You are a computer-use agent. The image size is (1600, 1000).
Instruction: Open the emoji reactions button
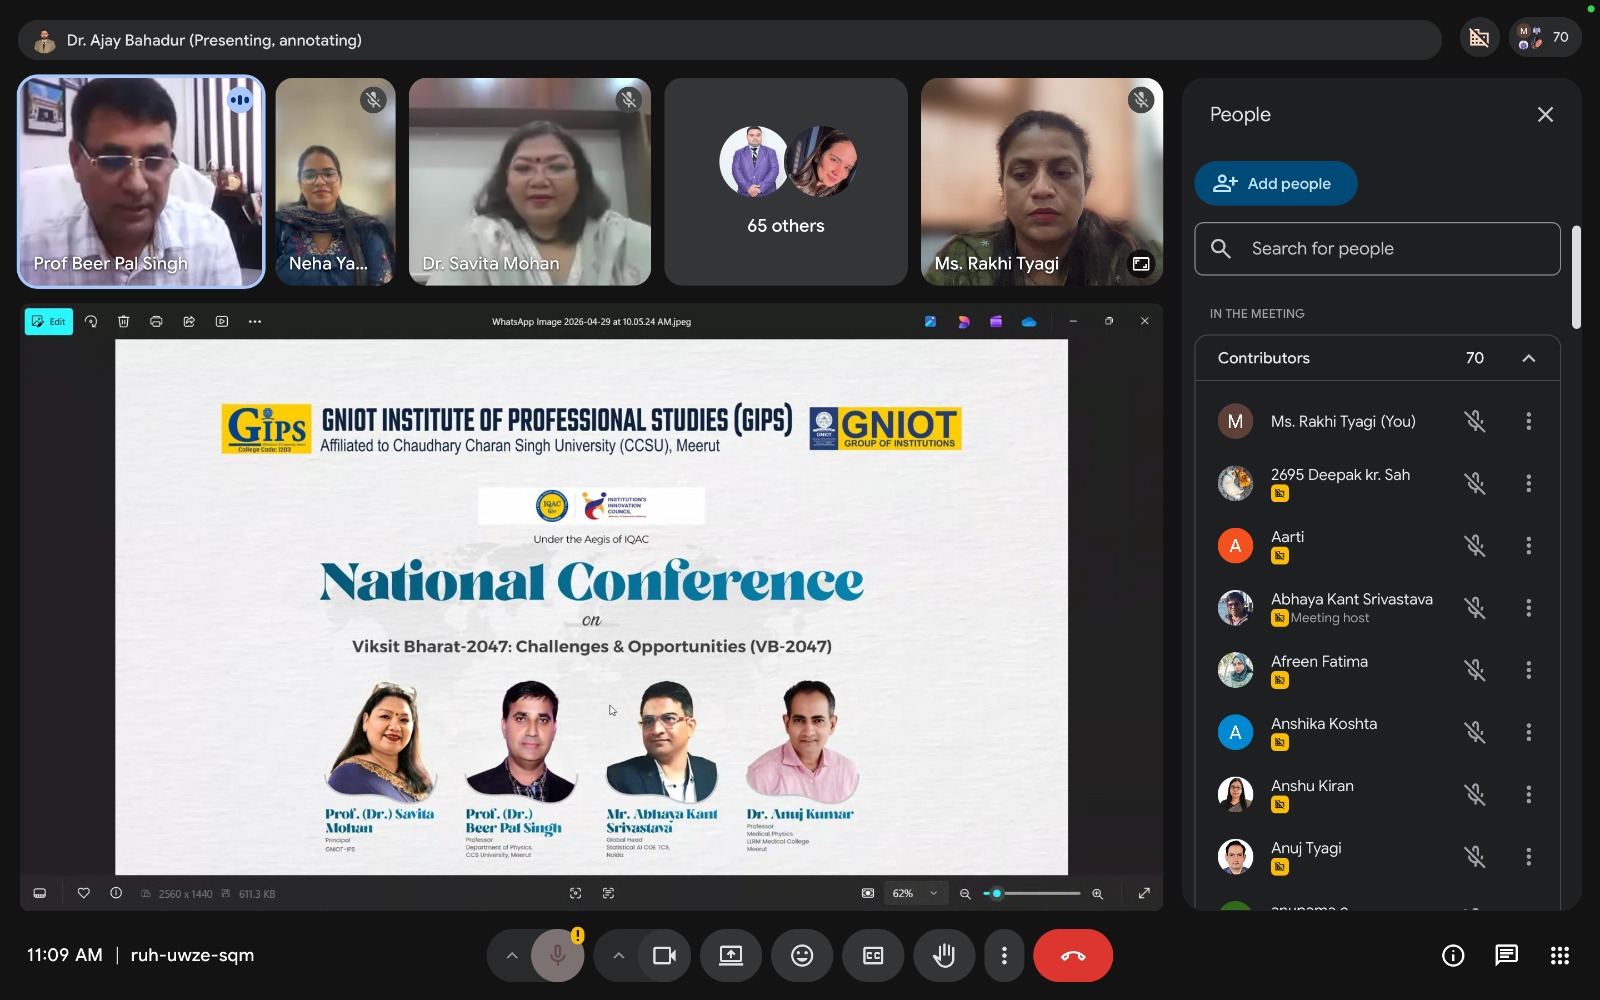point(802,956)
